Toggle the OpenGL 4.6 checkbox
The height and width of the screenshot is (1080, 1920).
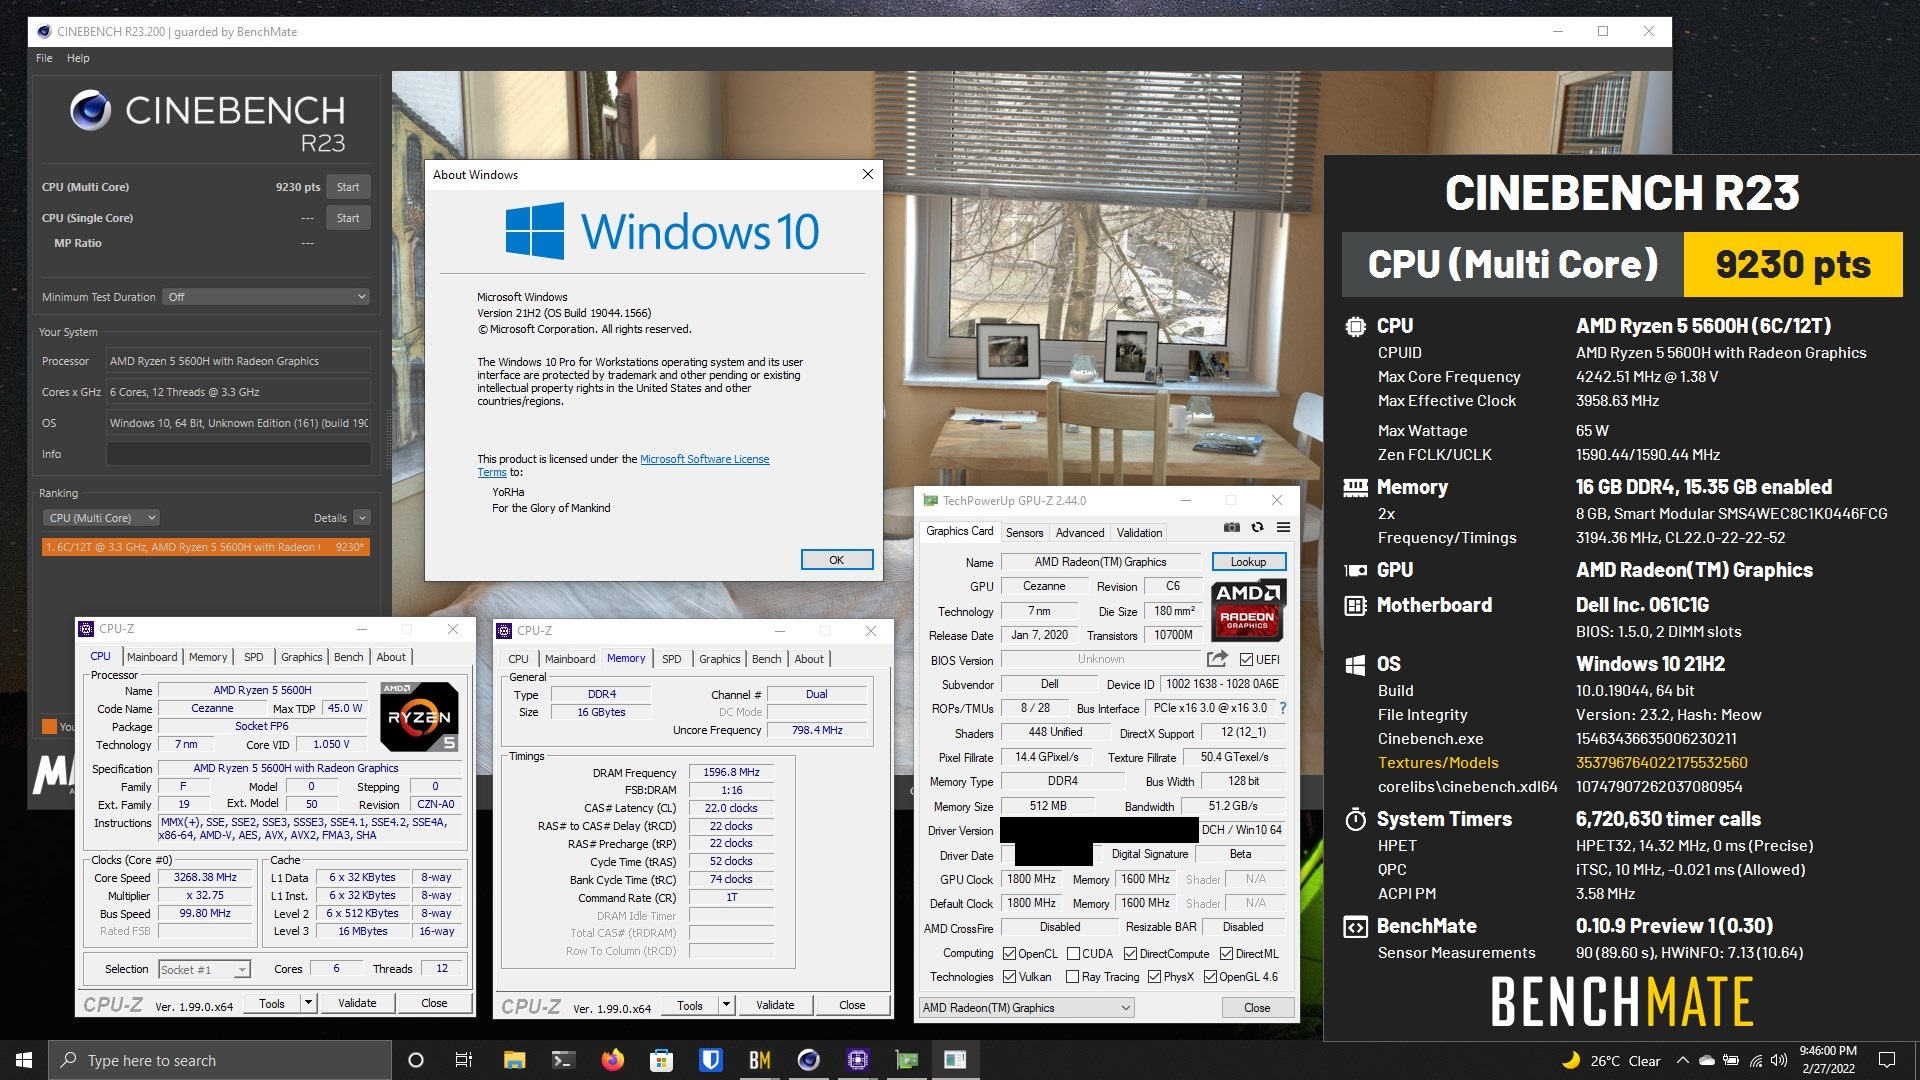click(1210, 977)
